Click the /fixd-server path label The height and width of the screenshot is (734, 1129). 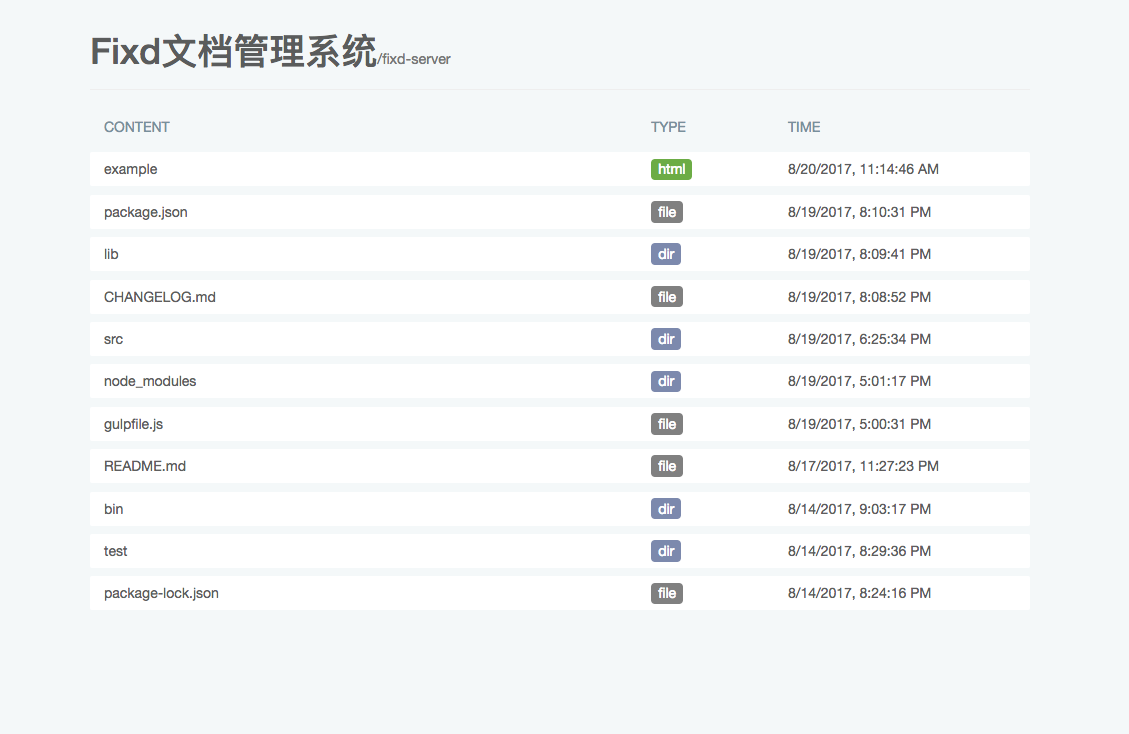pyautogui.click(x=414, y=60)
